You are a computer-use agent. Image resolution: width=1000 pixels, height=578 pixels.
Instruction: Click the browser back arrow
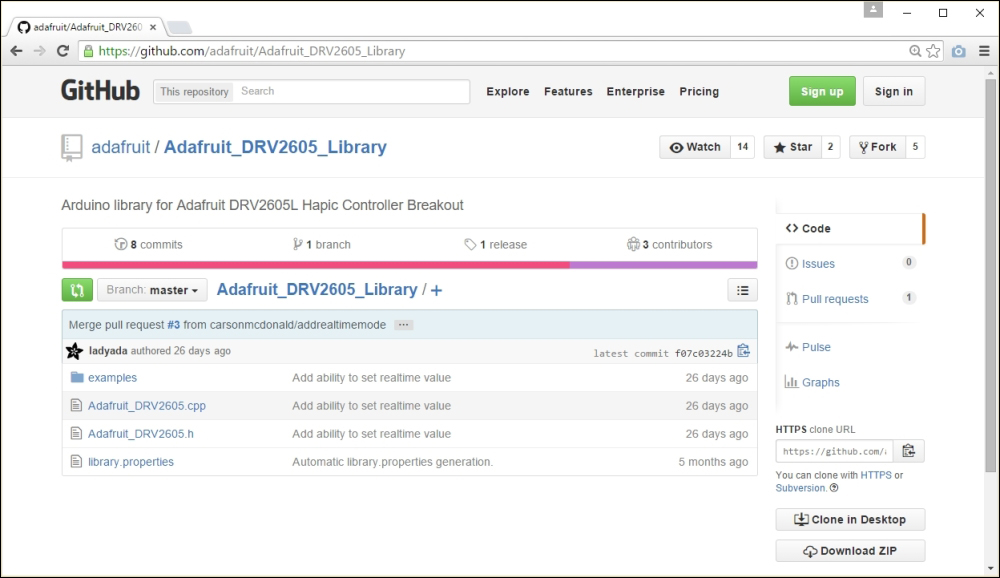(x=17, y=51)
